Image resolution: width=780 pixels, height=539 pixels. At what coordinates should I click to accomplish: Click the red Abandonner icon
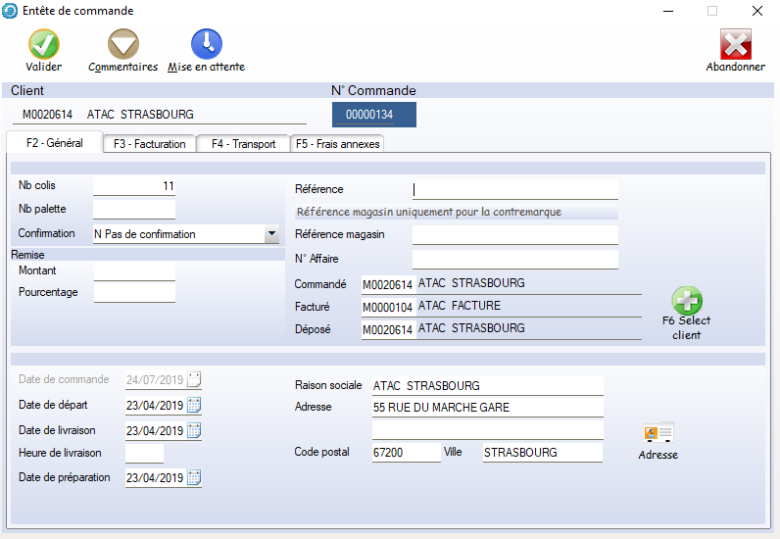coord(735,44)
